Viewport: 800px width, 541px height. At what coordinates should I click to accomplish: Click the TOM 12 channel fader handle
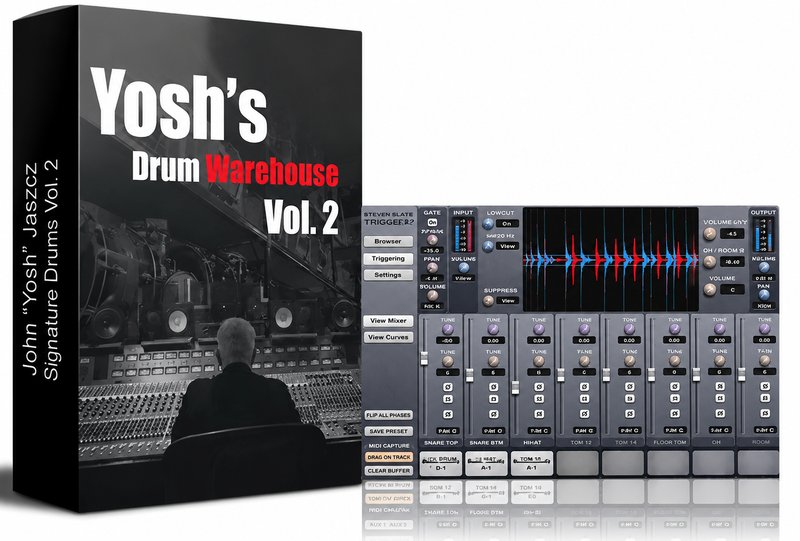point(561,375)
